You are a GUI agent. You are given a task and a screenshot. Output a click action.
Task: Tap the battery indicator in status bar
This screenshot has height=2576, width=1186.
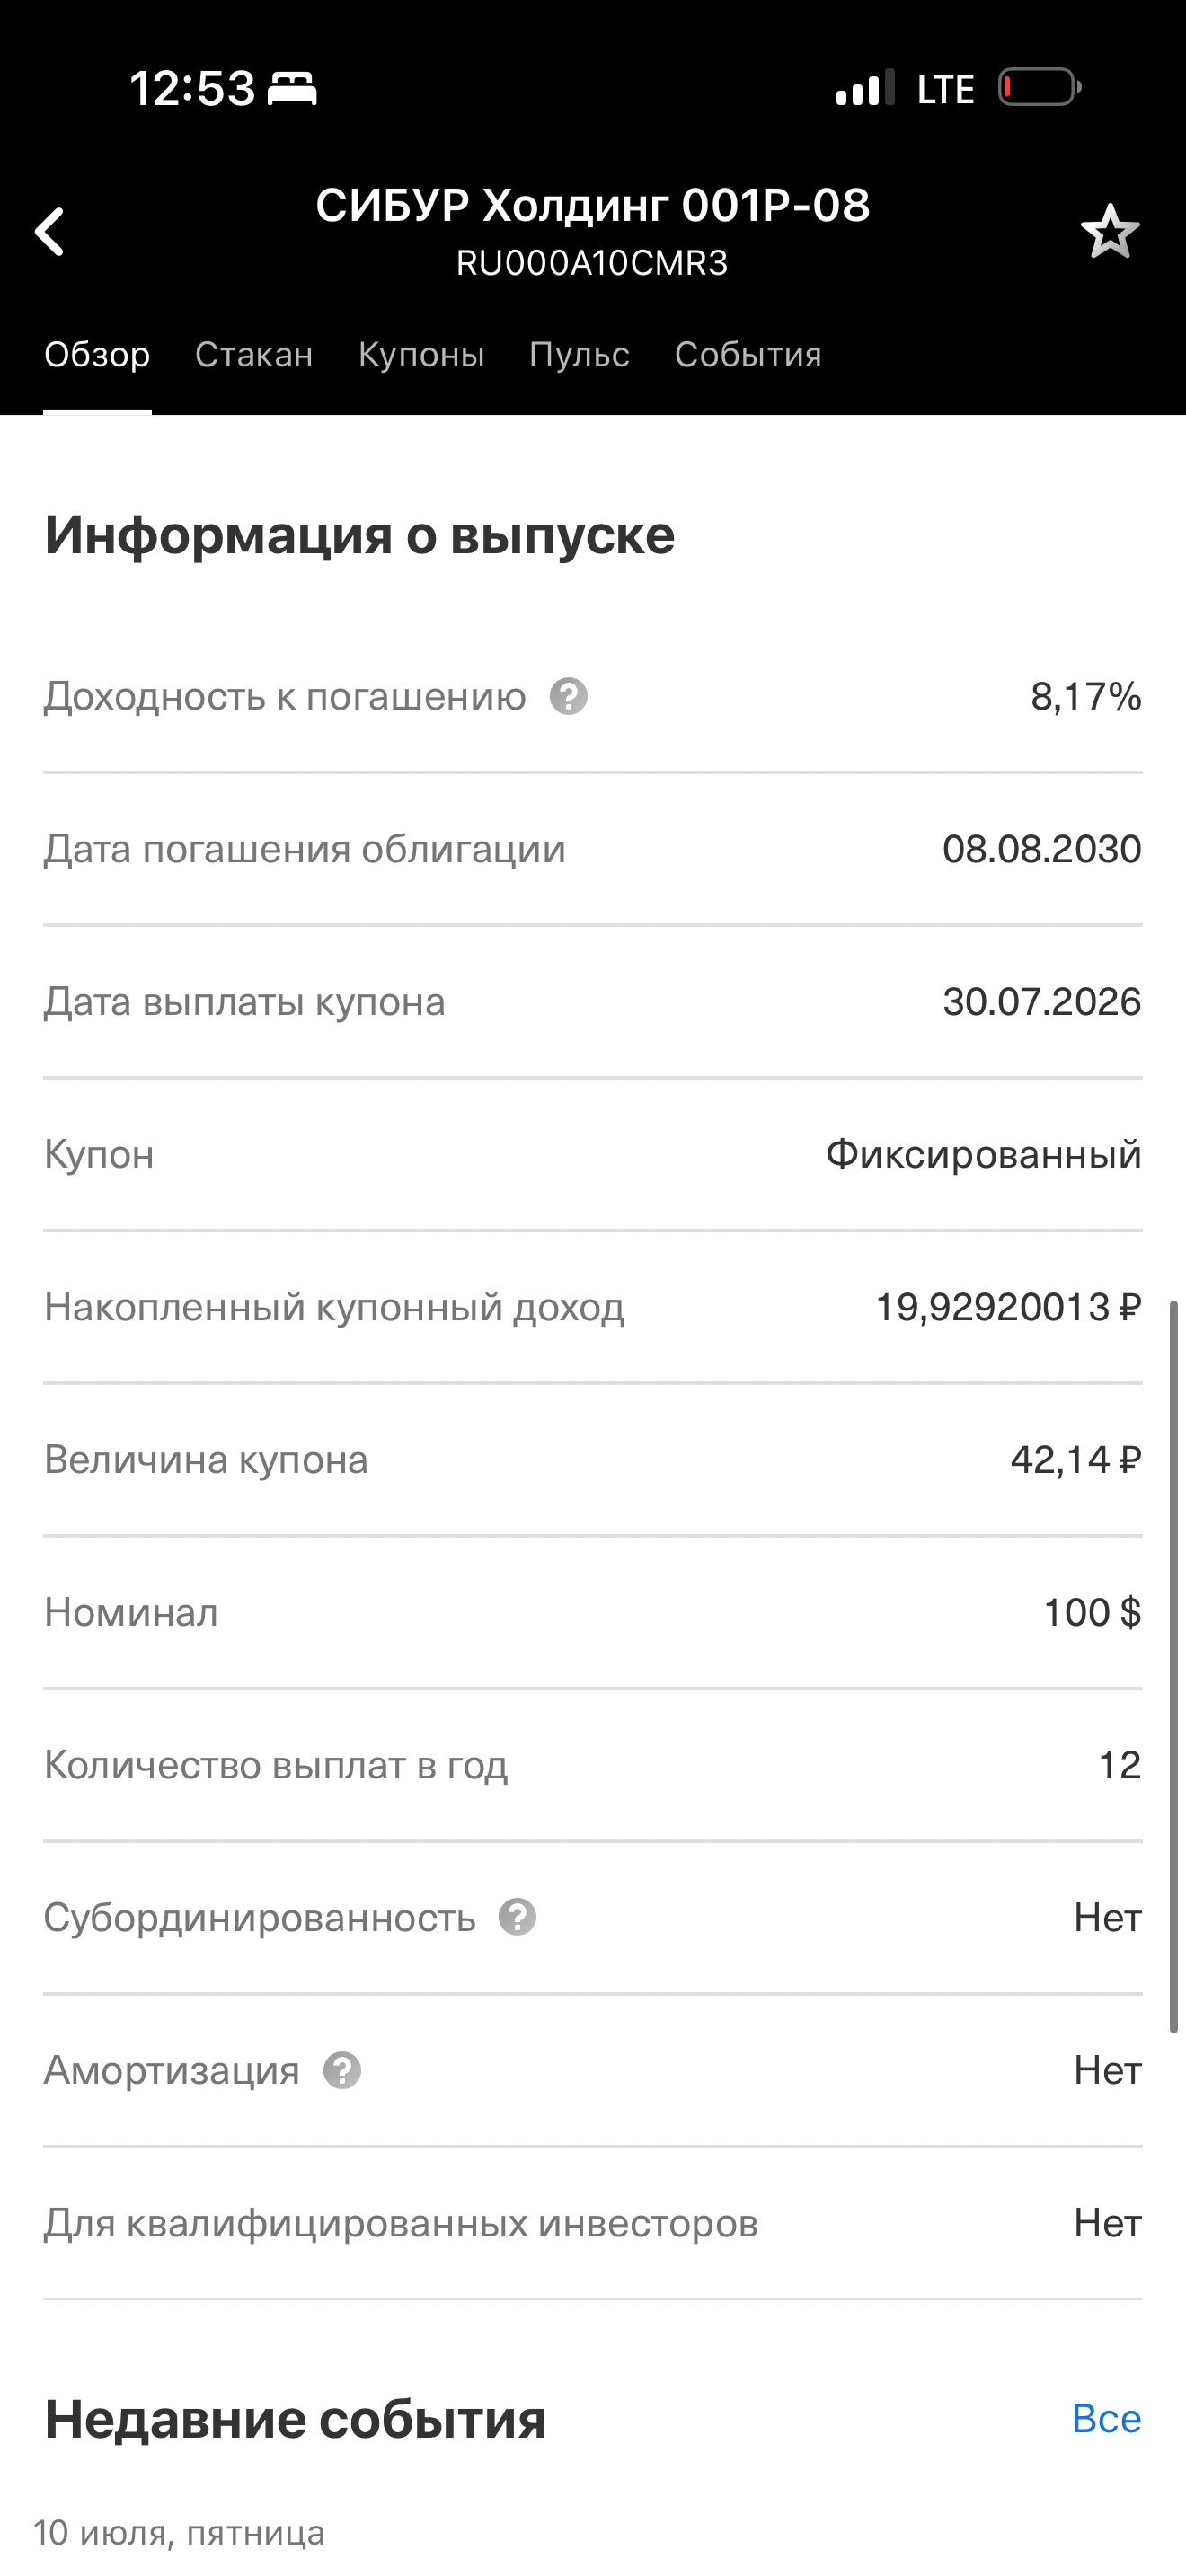(x=1040, y=88)
